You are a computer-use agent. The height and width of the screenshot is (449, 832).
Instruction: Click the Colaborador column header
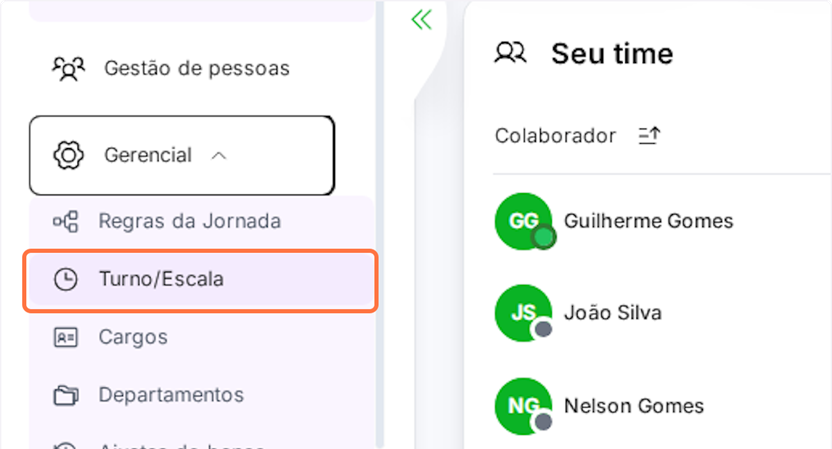coord(555,136)
